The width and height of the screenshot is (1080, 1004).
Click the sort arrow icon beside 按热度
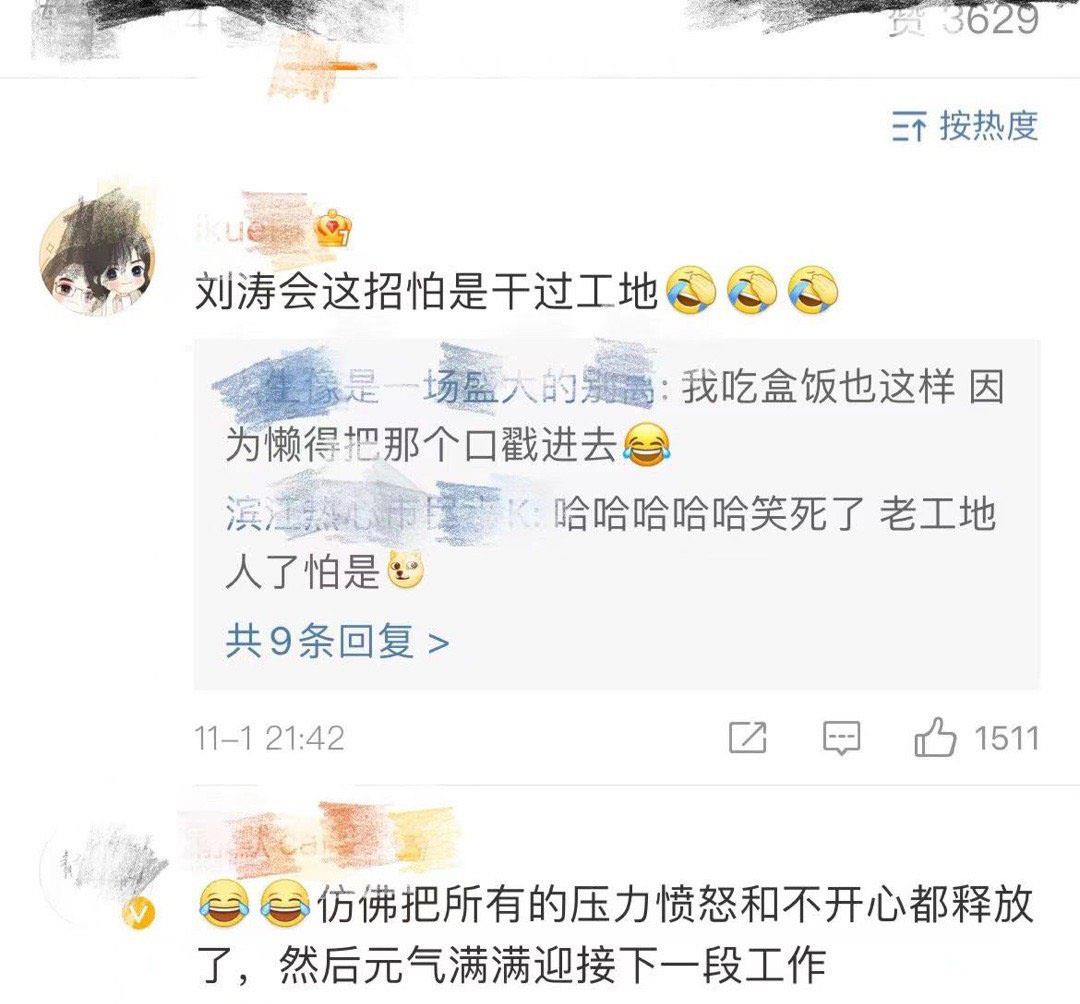(x=909, y=127)
